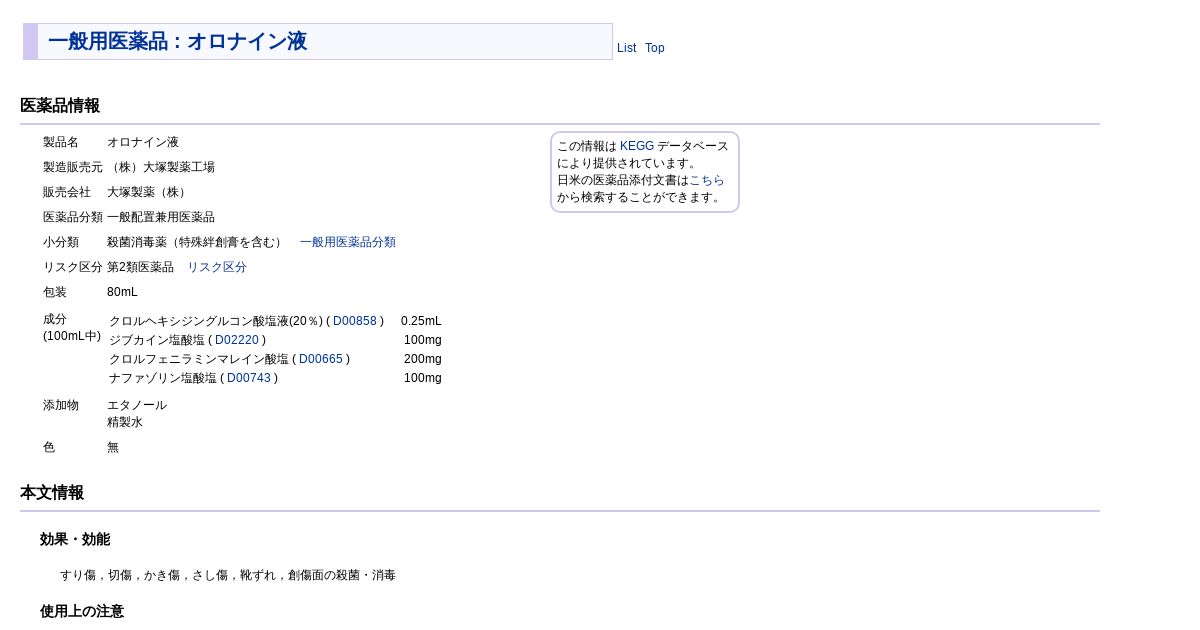Open the List link
The image size is (1200, 630).
(x=626, y=48)
